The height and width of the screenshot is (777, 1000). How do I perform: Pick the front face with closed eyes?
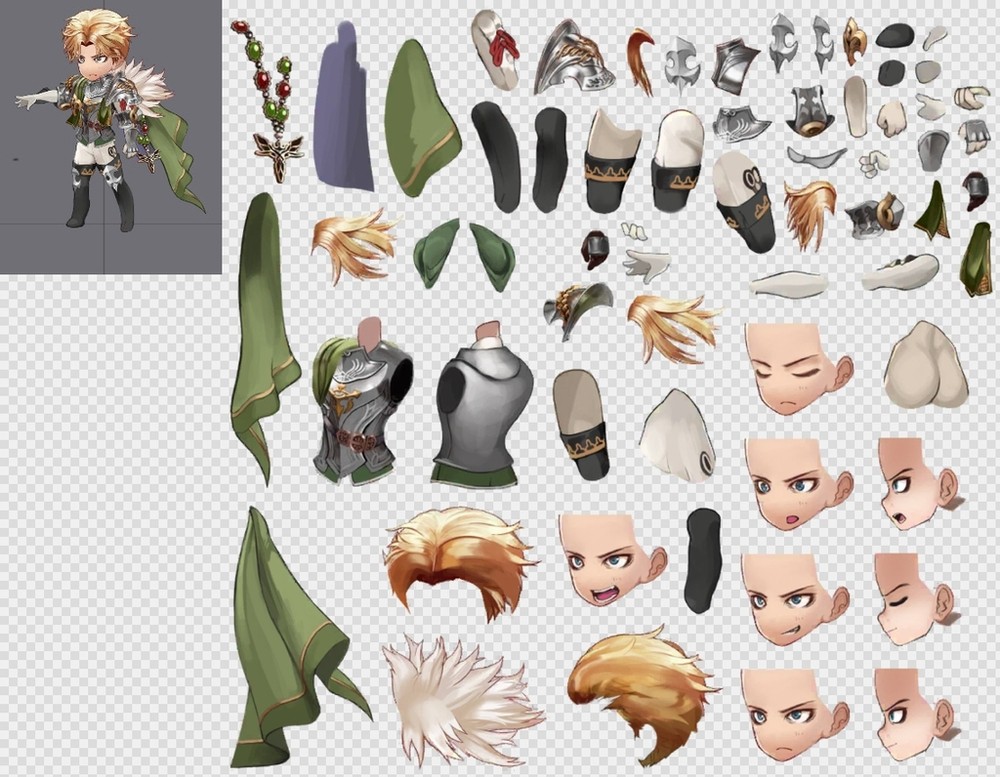tap(797, 367)
